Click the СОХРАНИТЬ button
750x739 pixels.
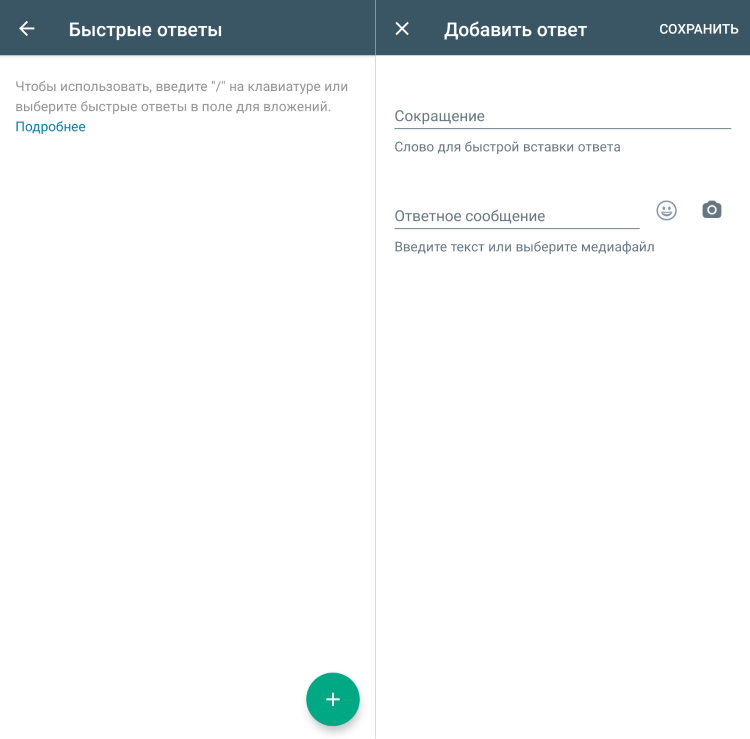click(698, 29)
